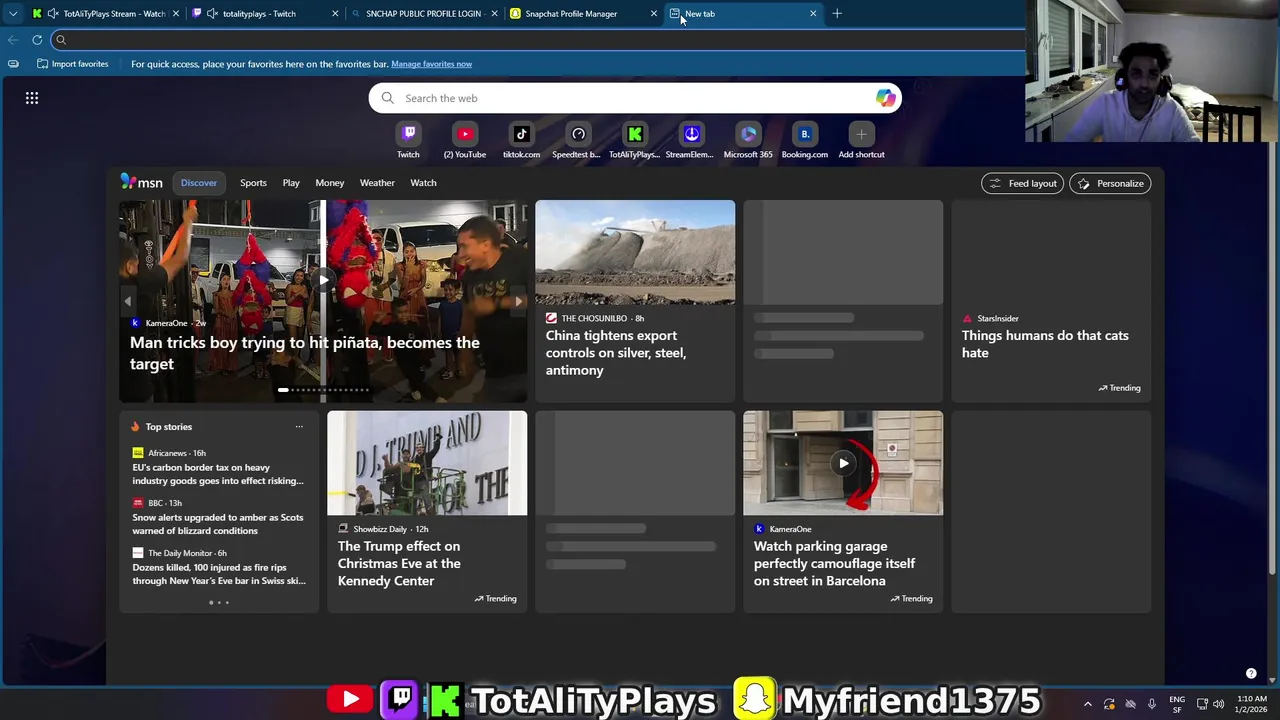This screenshot has width=1280, height=720.
Task: Play the Barcelona parking garage video
Action: click(x=844, y=463)
